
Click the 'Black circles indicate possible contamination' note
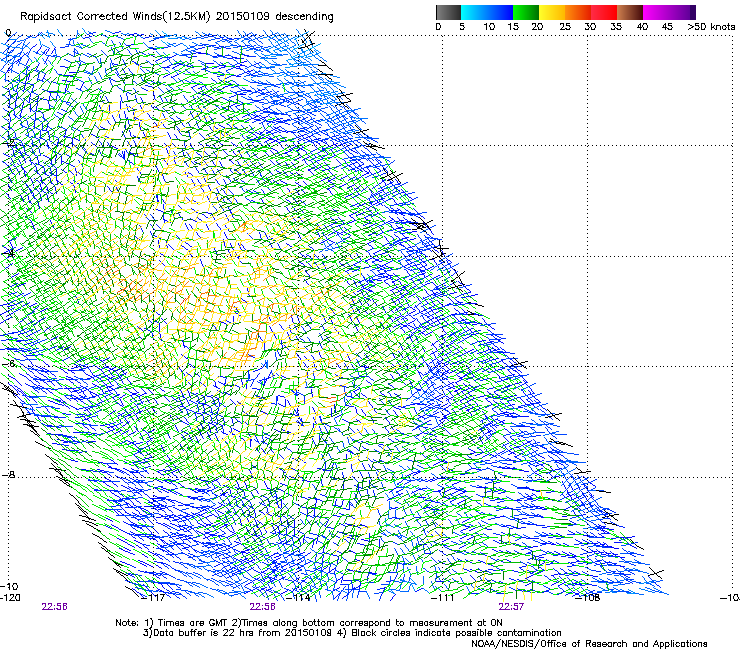point(456,633)
